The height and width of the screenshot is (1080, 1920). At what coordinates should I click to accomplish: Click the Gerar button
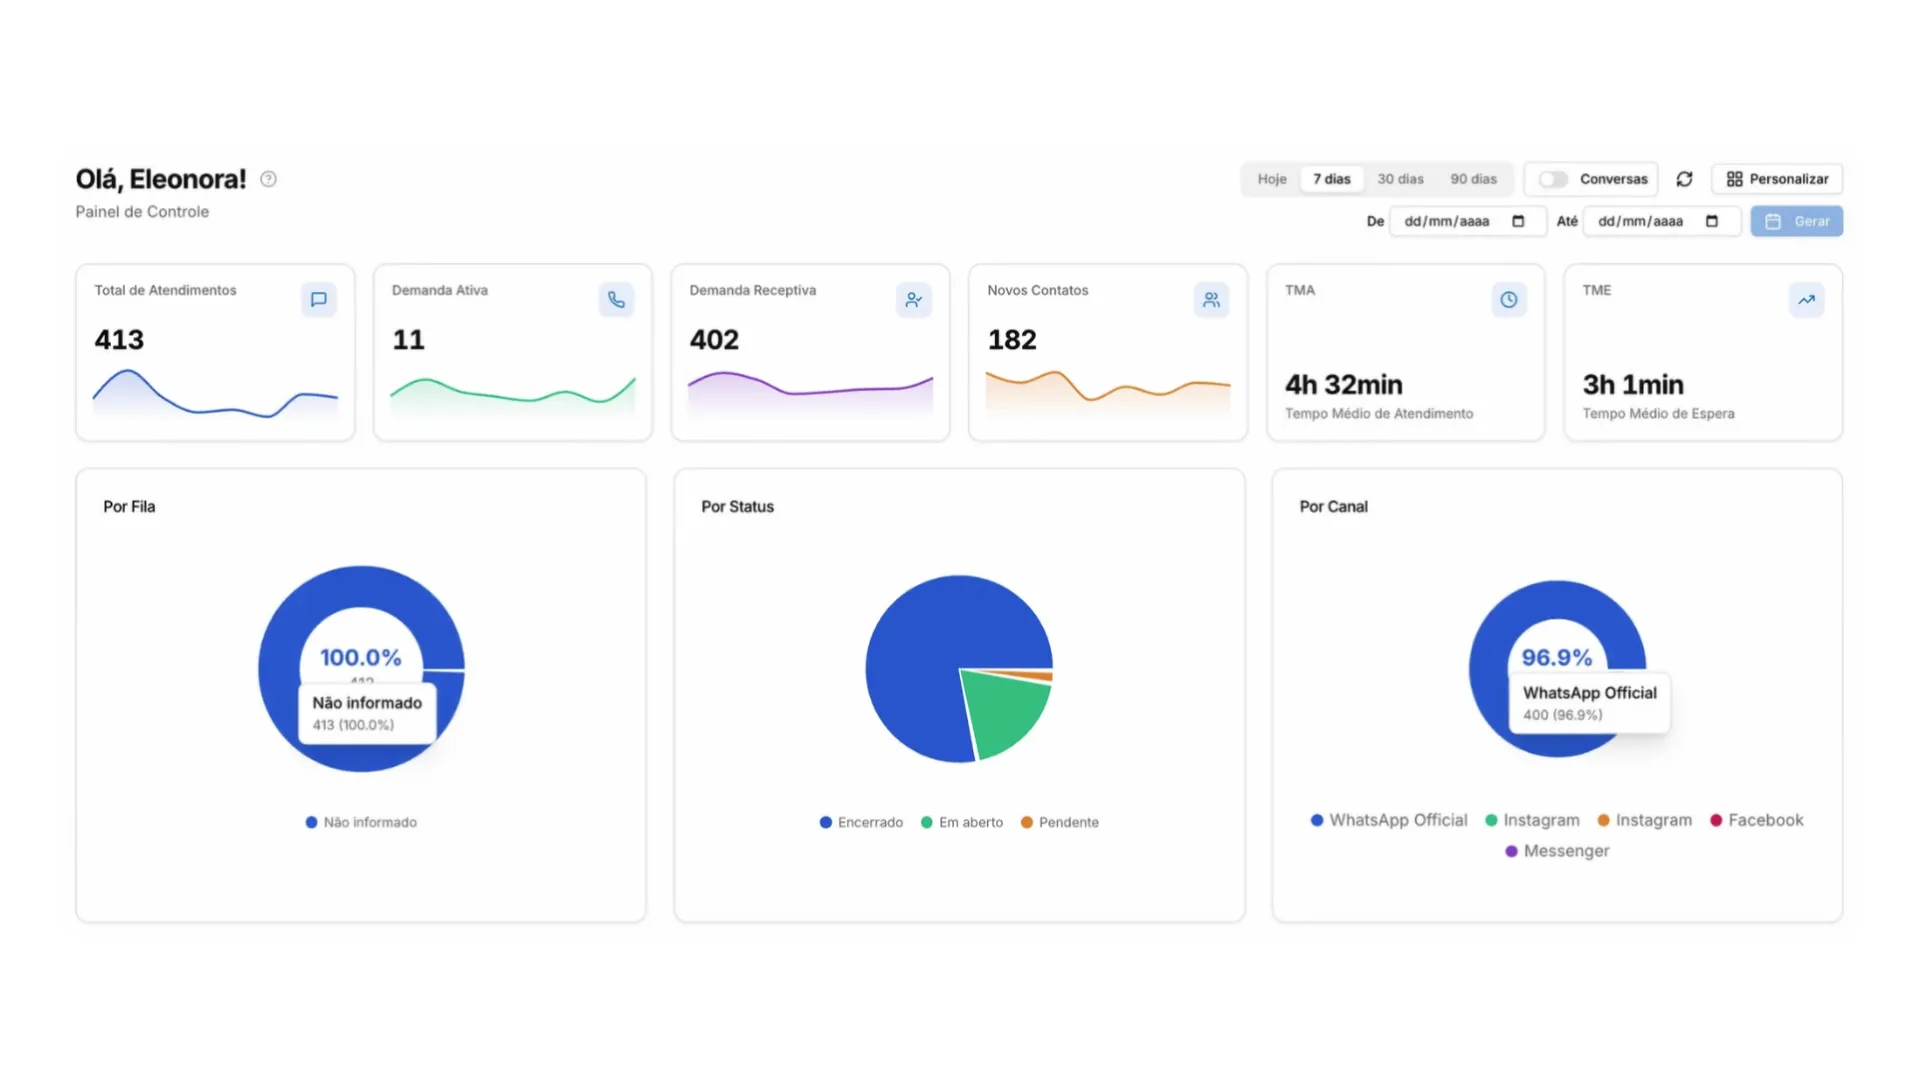(1796, 221)
